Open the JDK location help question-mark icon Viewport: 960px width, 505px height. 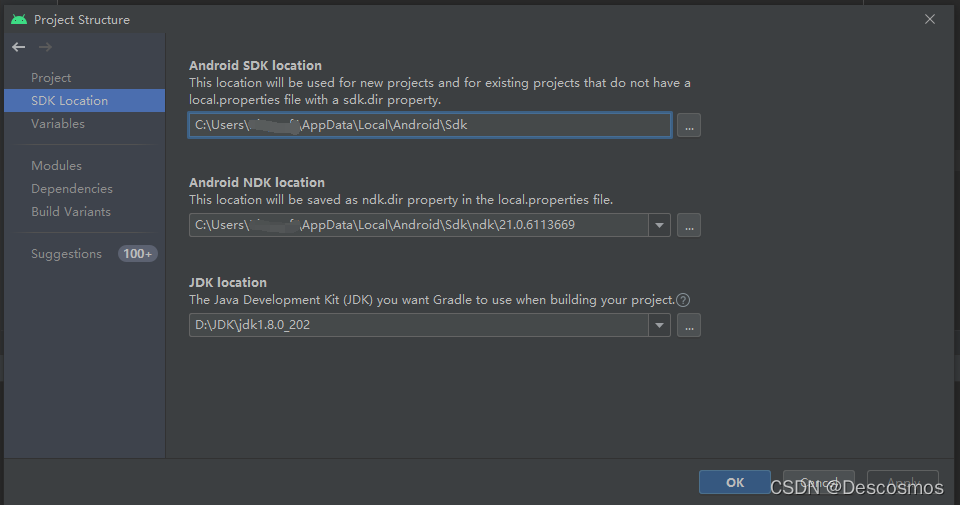(x=683, y=300)
